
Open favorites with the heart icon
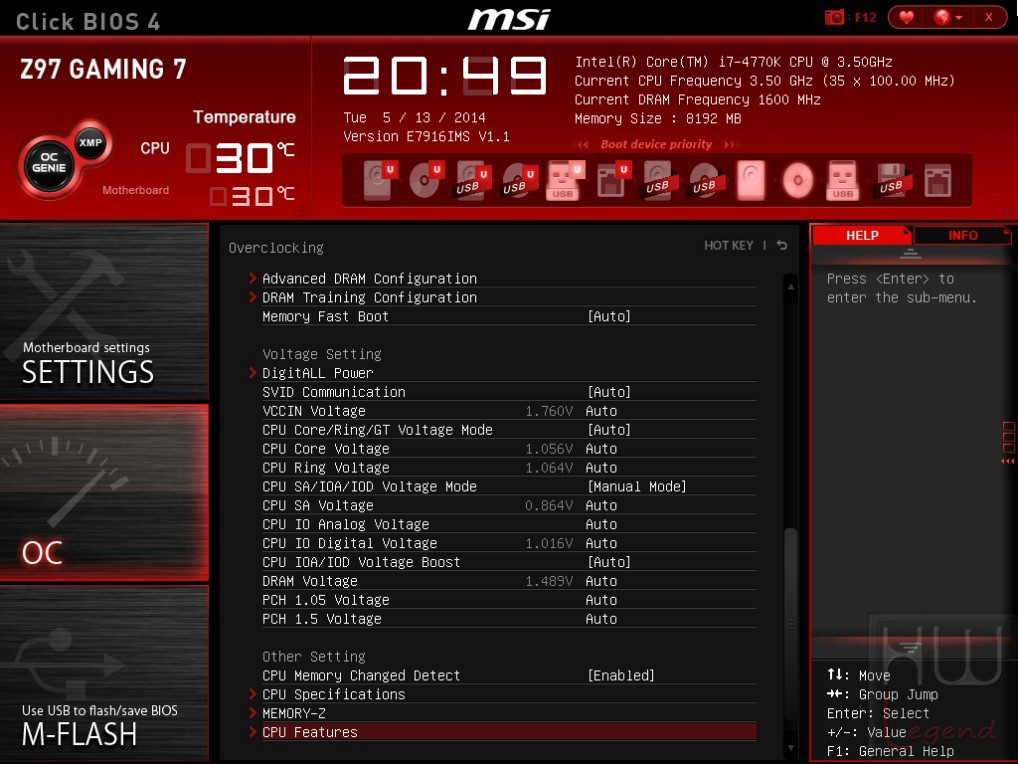click(x=906, y=17)
